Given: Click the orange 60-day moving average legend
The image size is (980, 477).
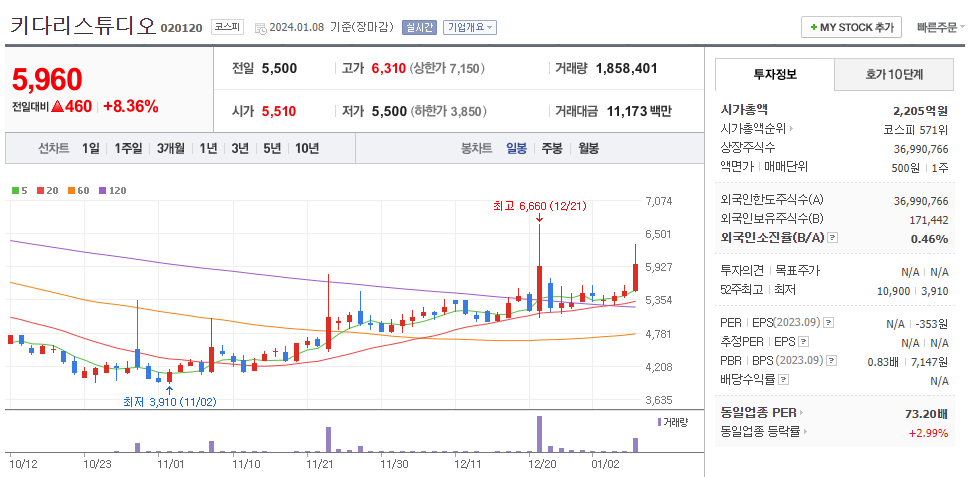Looking at the screenshot, I should (79, 191).
